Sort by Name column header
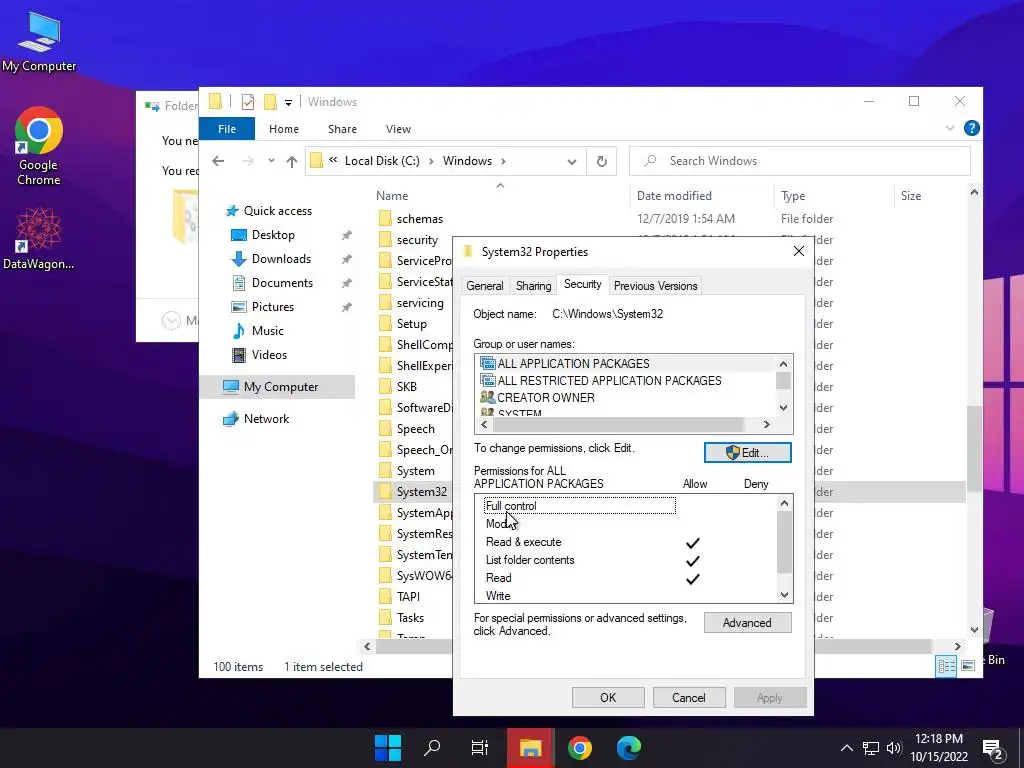The height and width of the screenshot is (768, 1024). point(392,196)
